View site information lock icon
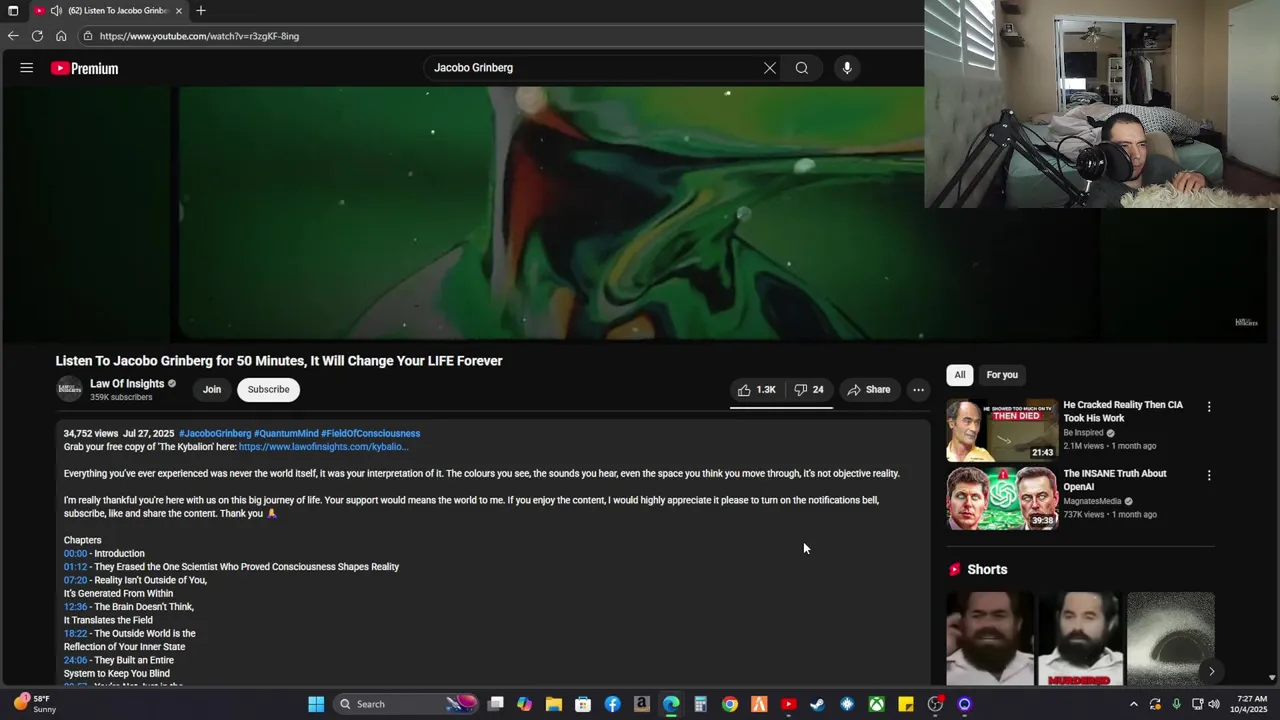 88,36
